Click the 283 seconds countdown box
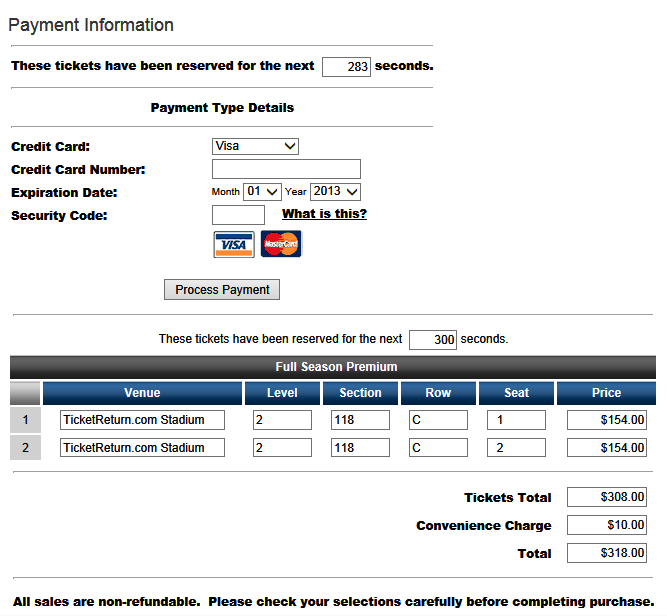The height and width of the screenshot is (616, 667). pos(346,67)
